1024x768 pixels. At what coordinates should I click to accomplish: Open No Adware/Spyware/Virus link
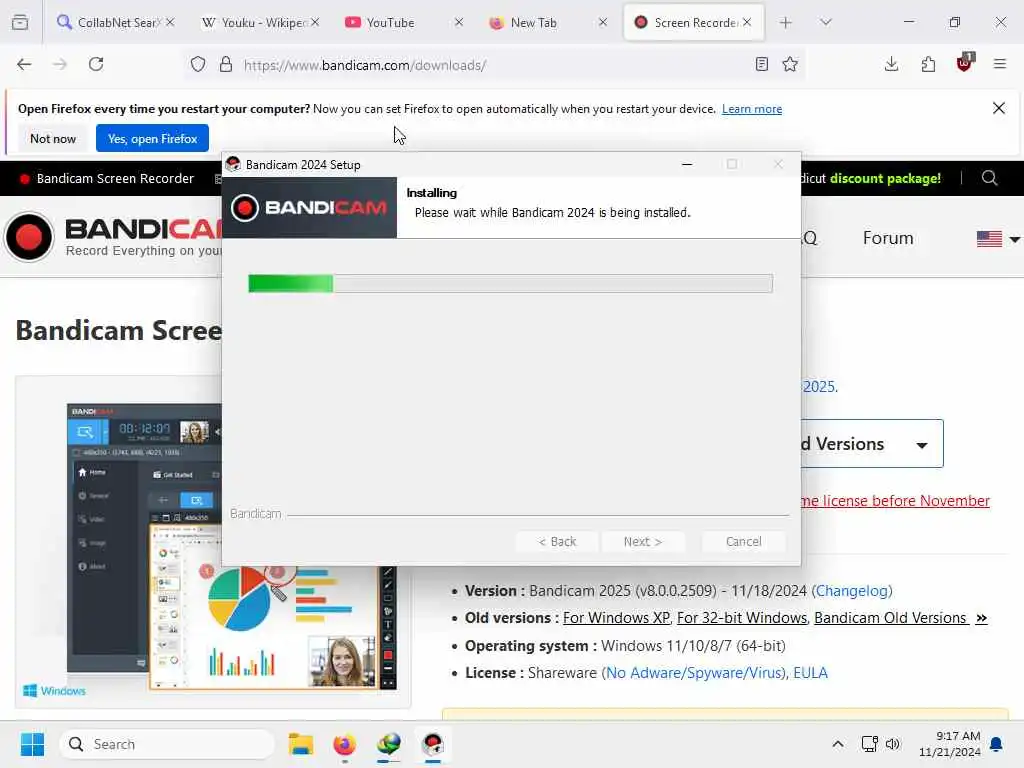[x=695, y=673]
